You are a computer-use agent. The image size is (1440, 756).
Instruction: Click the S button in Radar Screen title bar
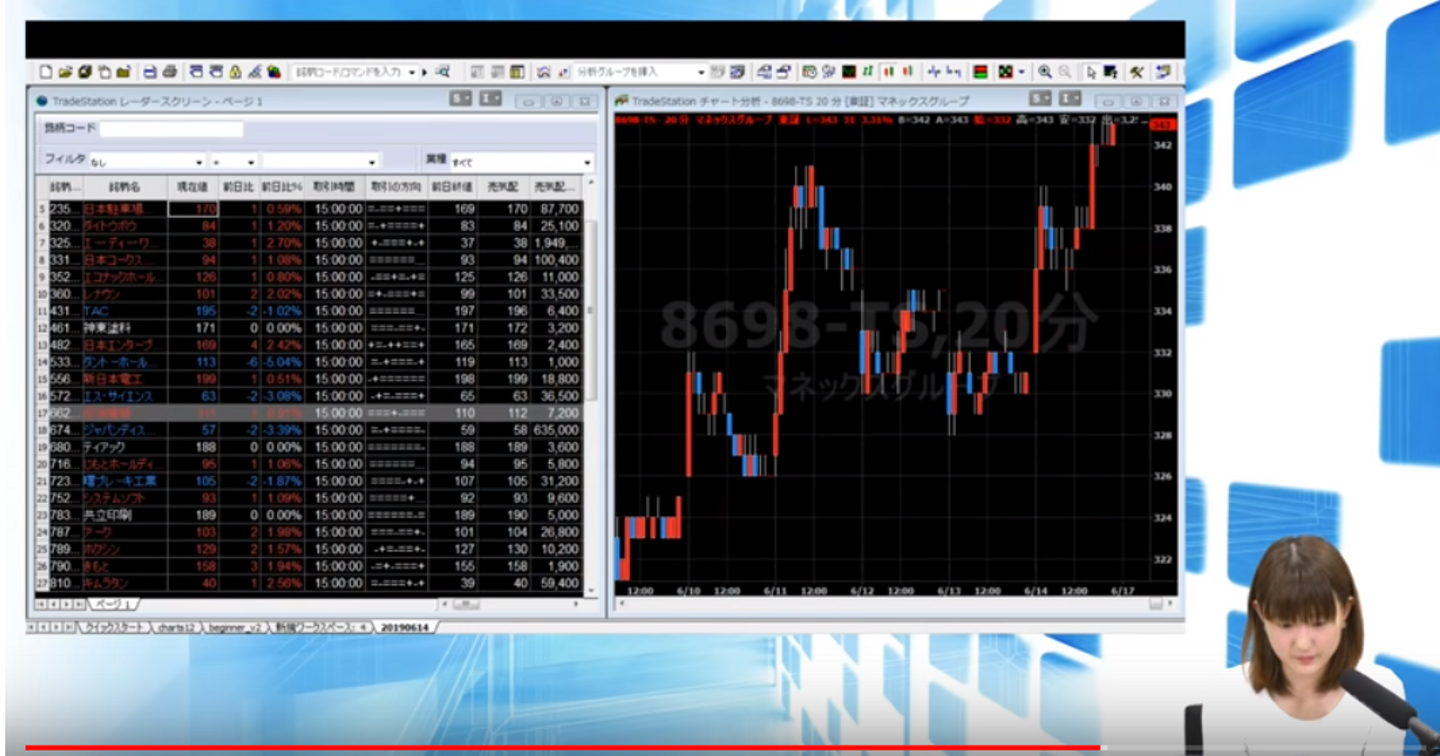click(x=460, y=99)
